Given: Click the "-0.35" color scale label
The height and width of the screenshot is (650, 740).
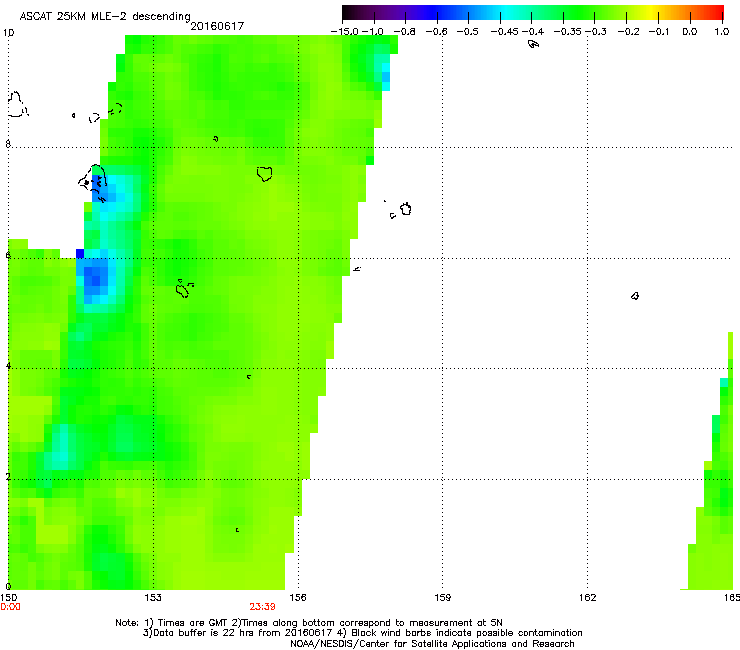Looking at the screenshot, I should click(x=568, y=32).
